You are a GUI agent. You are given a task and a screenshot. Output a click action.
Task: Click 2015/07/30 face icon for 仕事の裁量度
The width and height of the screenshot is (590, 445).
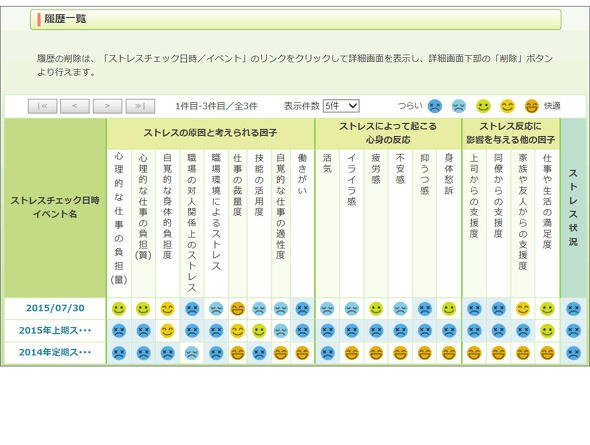pyautogui.click(x=237, y=309)
